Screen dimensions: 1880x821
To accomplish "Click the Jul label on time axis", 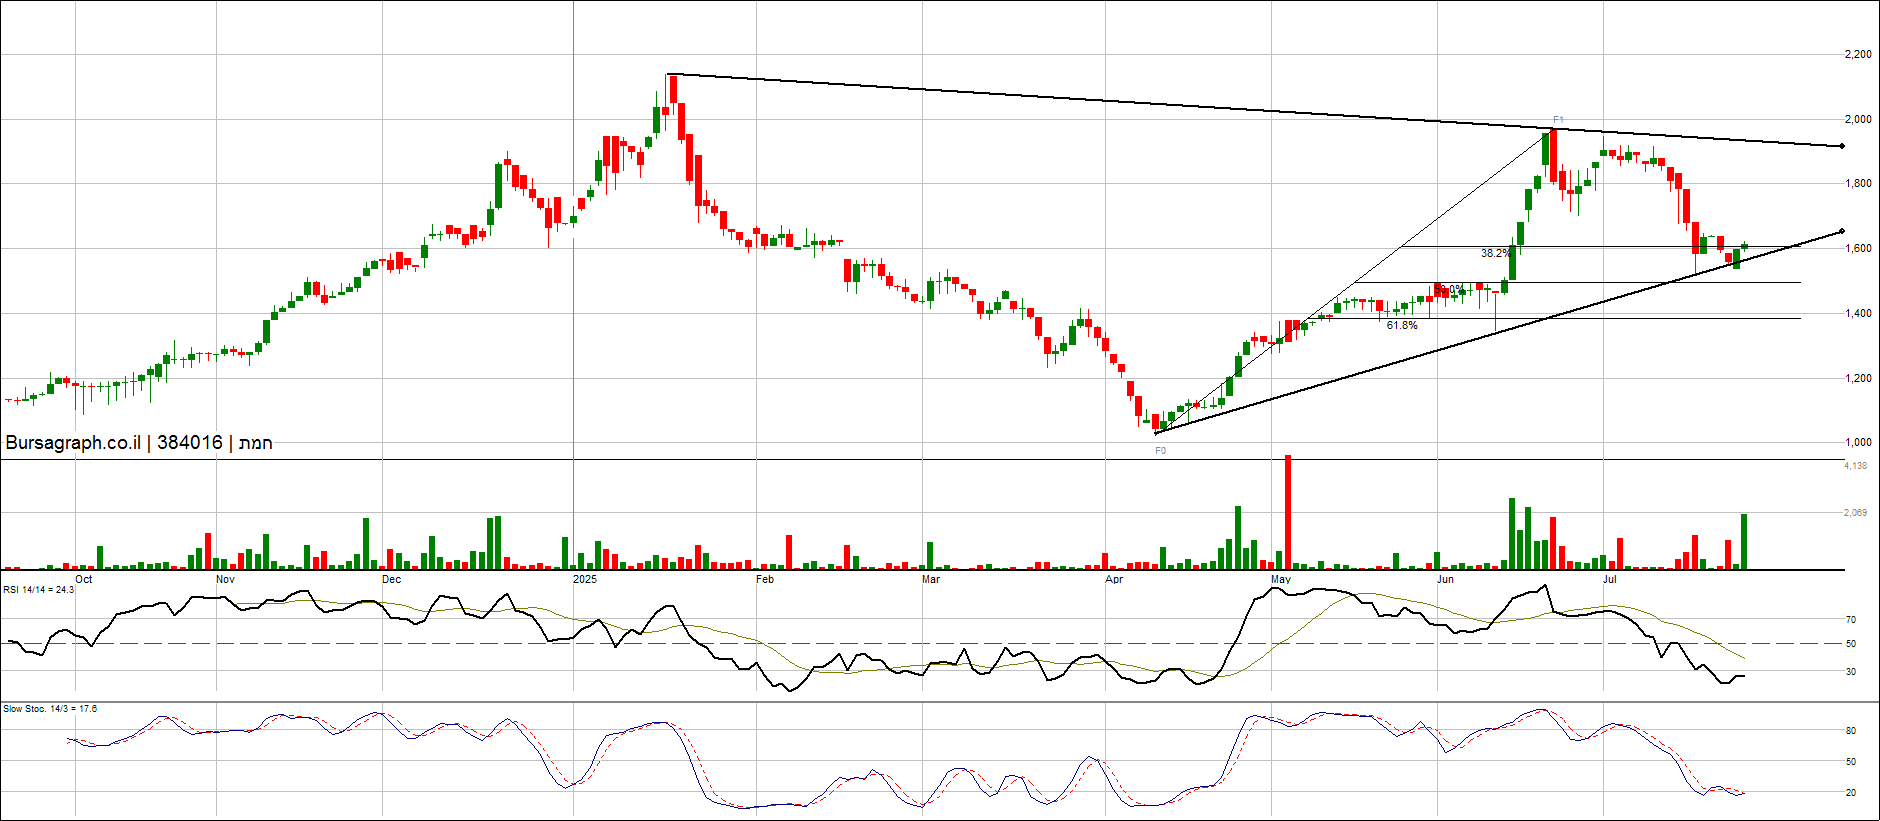I will [x=1610, y=580].
